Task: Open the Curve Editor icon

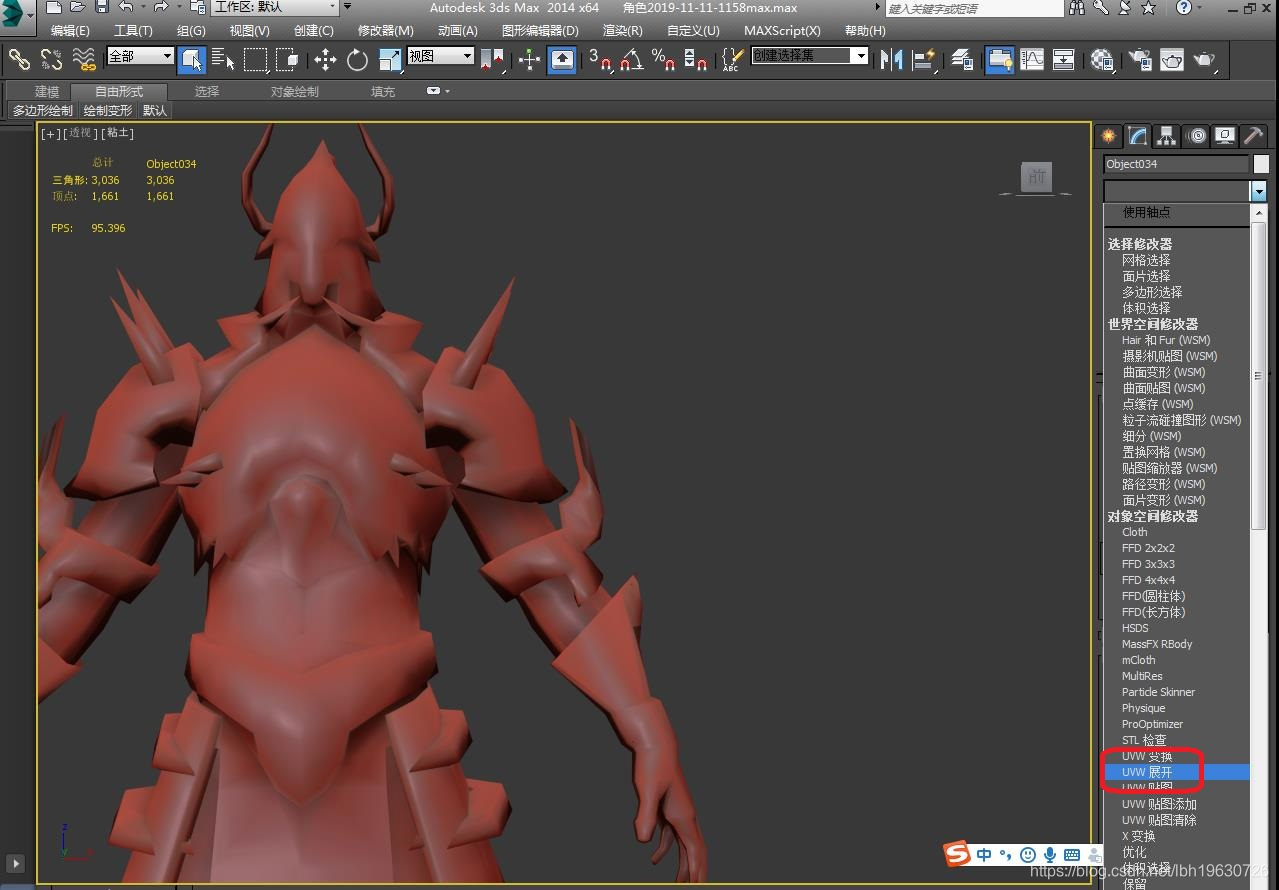Action: pyautogui.click(x=1031, y=60)
